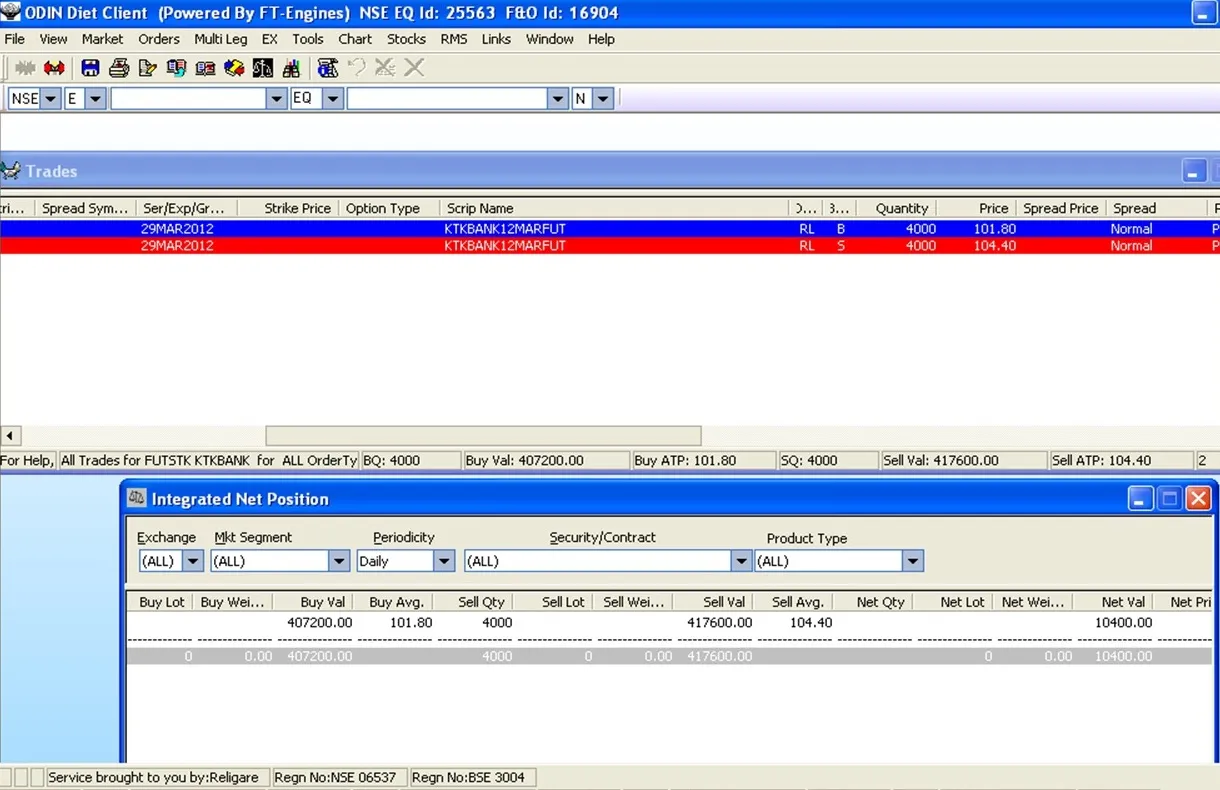Click the Trades horizontal scrollbar thumb
The width and height of the screenshot is (1220, 790).
coord(483,436)
